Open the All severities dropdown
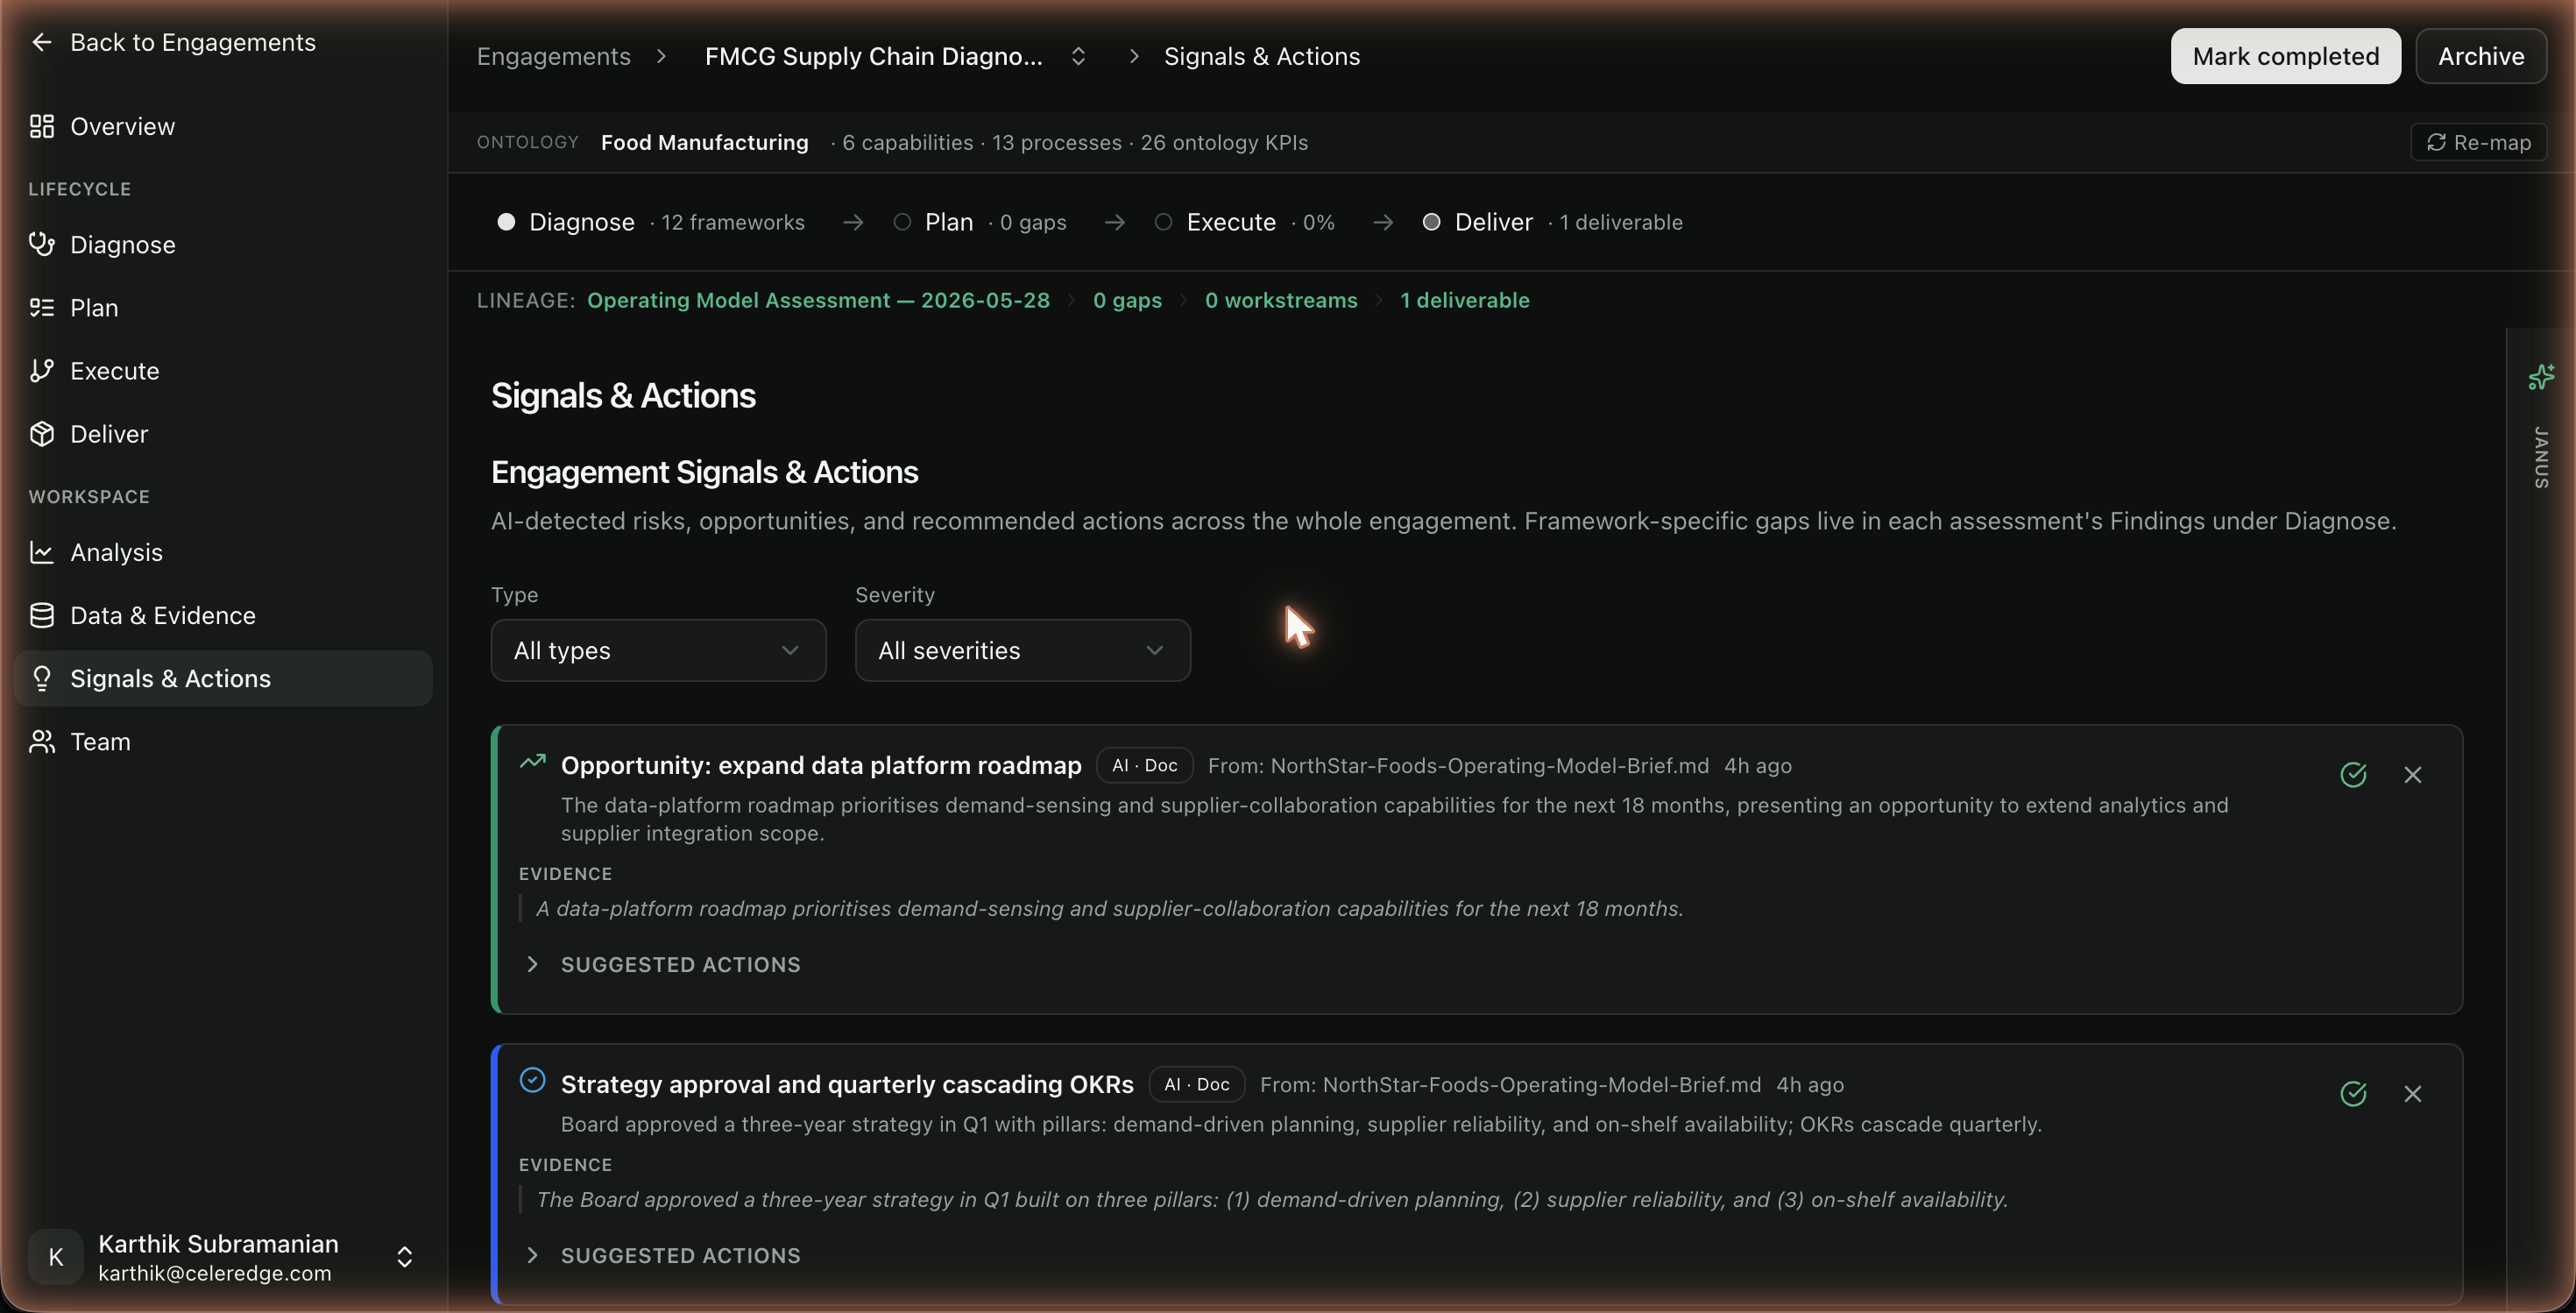2576x1313 pixels. [1022, 650]
